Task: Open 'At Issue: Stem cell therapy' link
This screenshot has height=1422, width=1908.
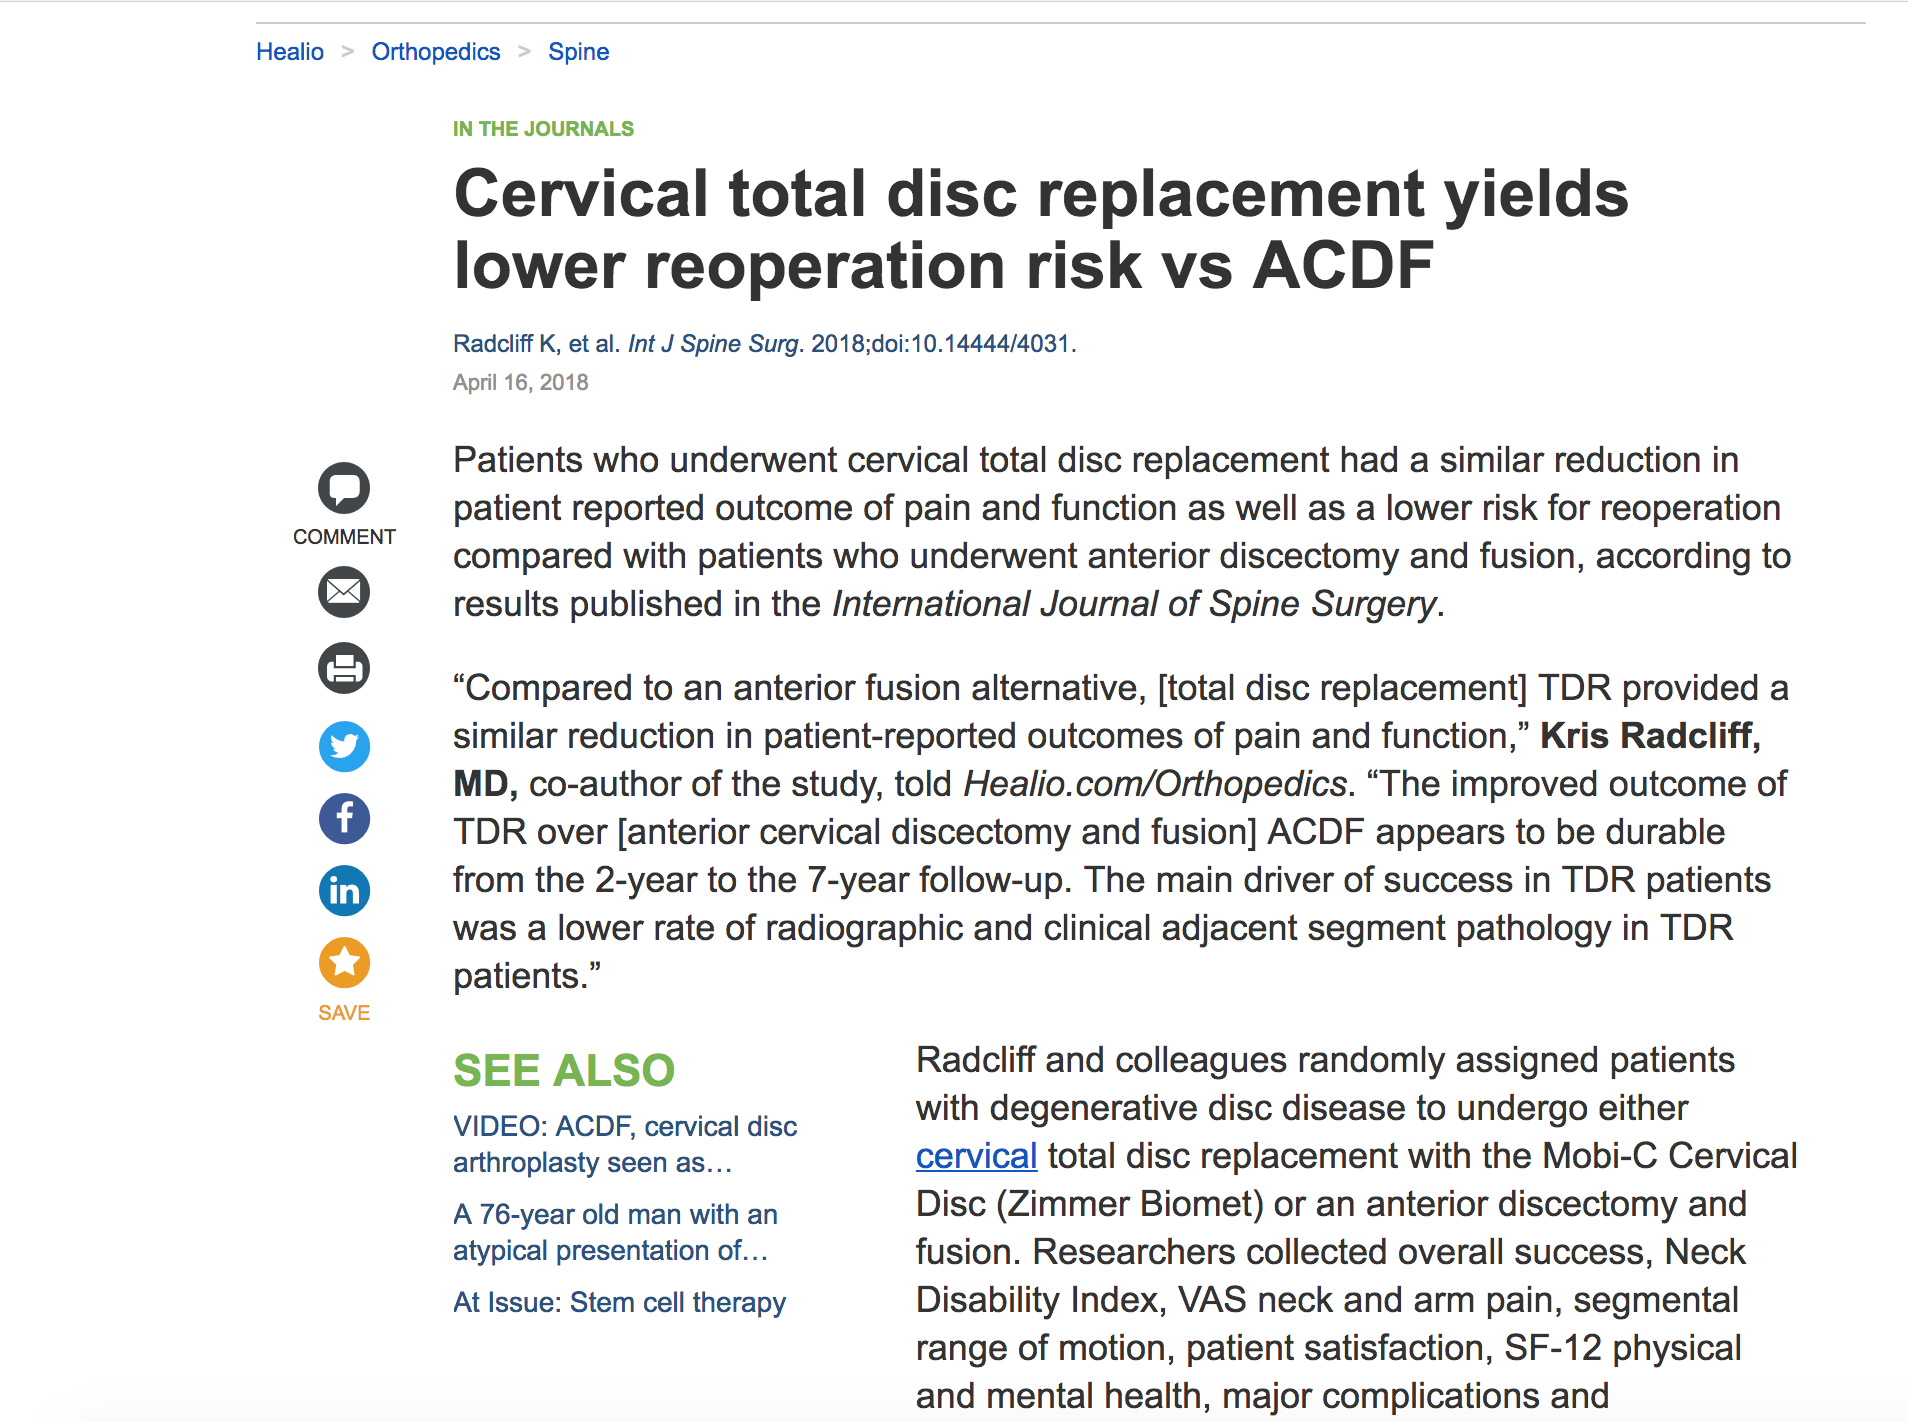Action: pyautogui.click(x=619, y=1302)
